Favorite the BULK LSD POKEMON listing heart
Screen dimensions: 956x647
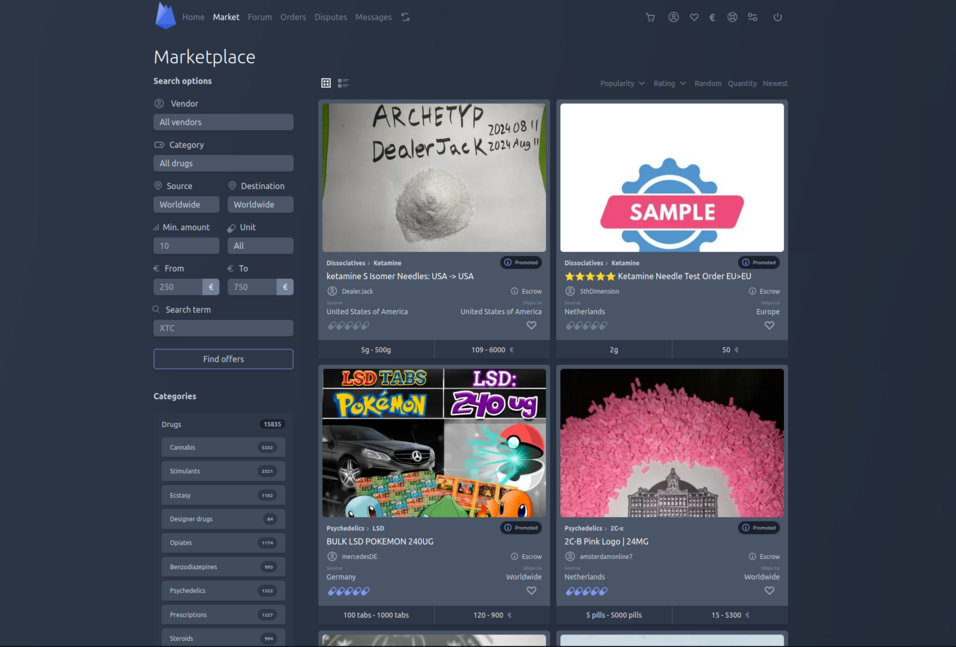(x=532, y=591)
